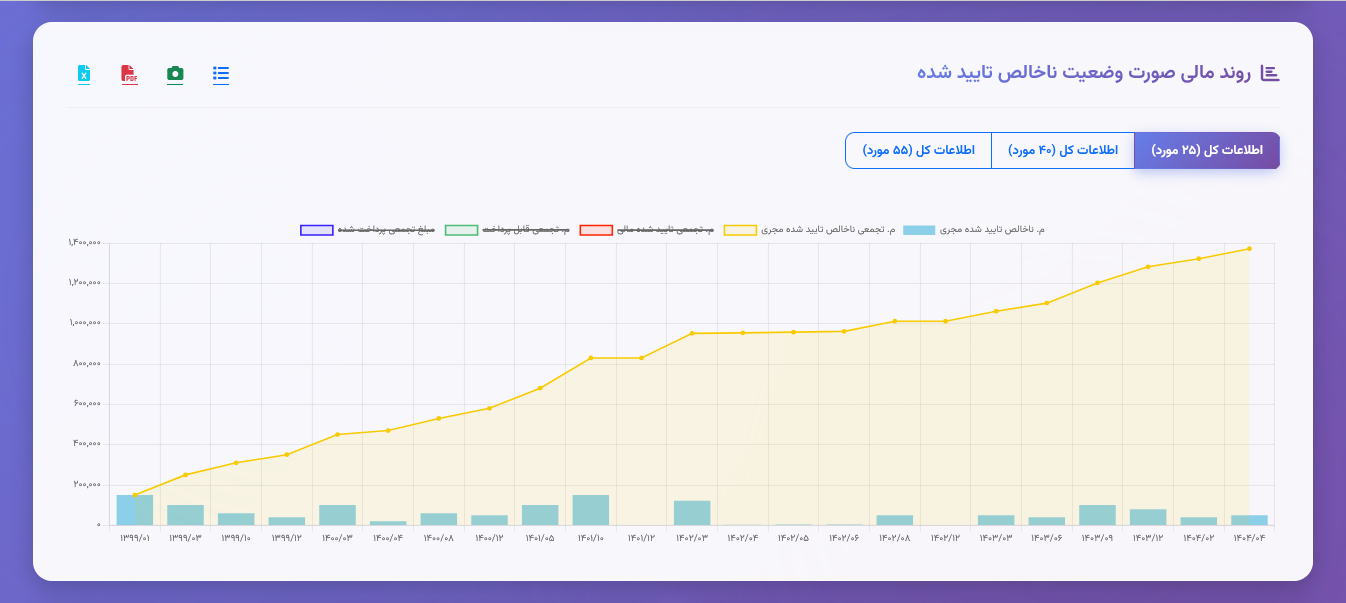Click the x-axis label ۱۴۰۰/۱۲
The width and height of the screenshot is (1346, 603).
[489, 538]
